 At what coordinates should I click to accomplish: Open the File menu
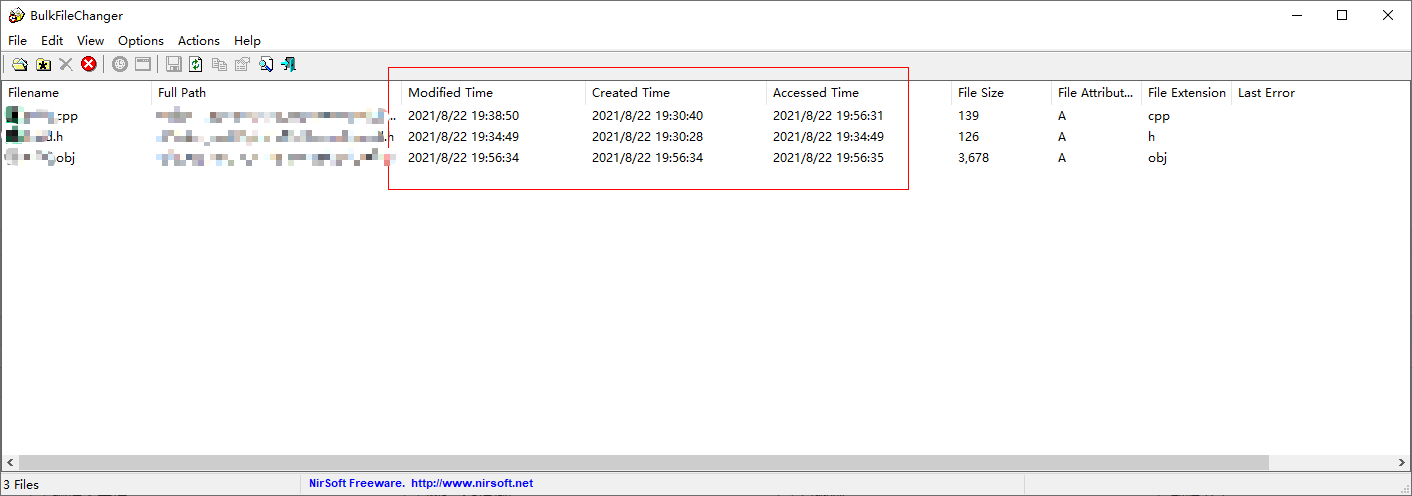[x=17, y=41]
